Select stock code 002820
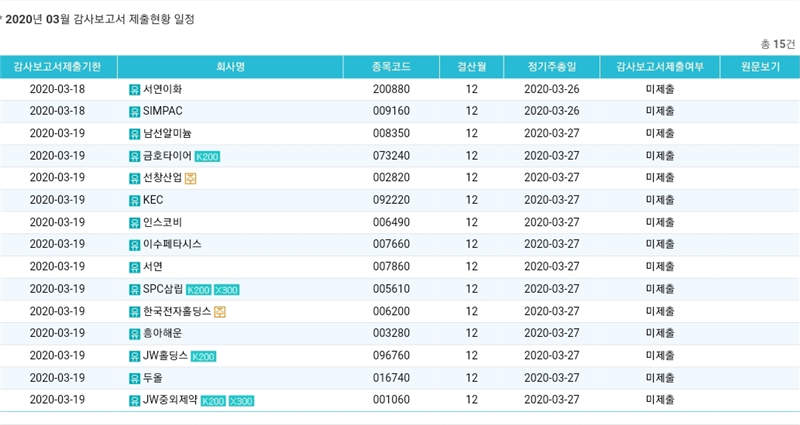Screen dimensions: 800x425 point(391,178)
